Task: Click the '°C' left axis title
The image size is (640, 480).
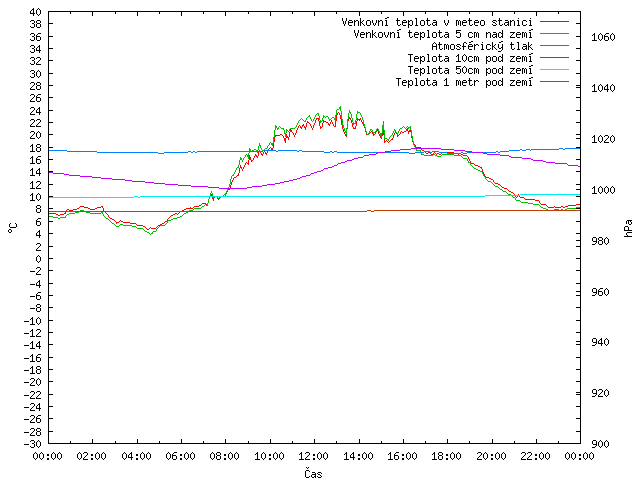Action: (13, 228)
